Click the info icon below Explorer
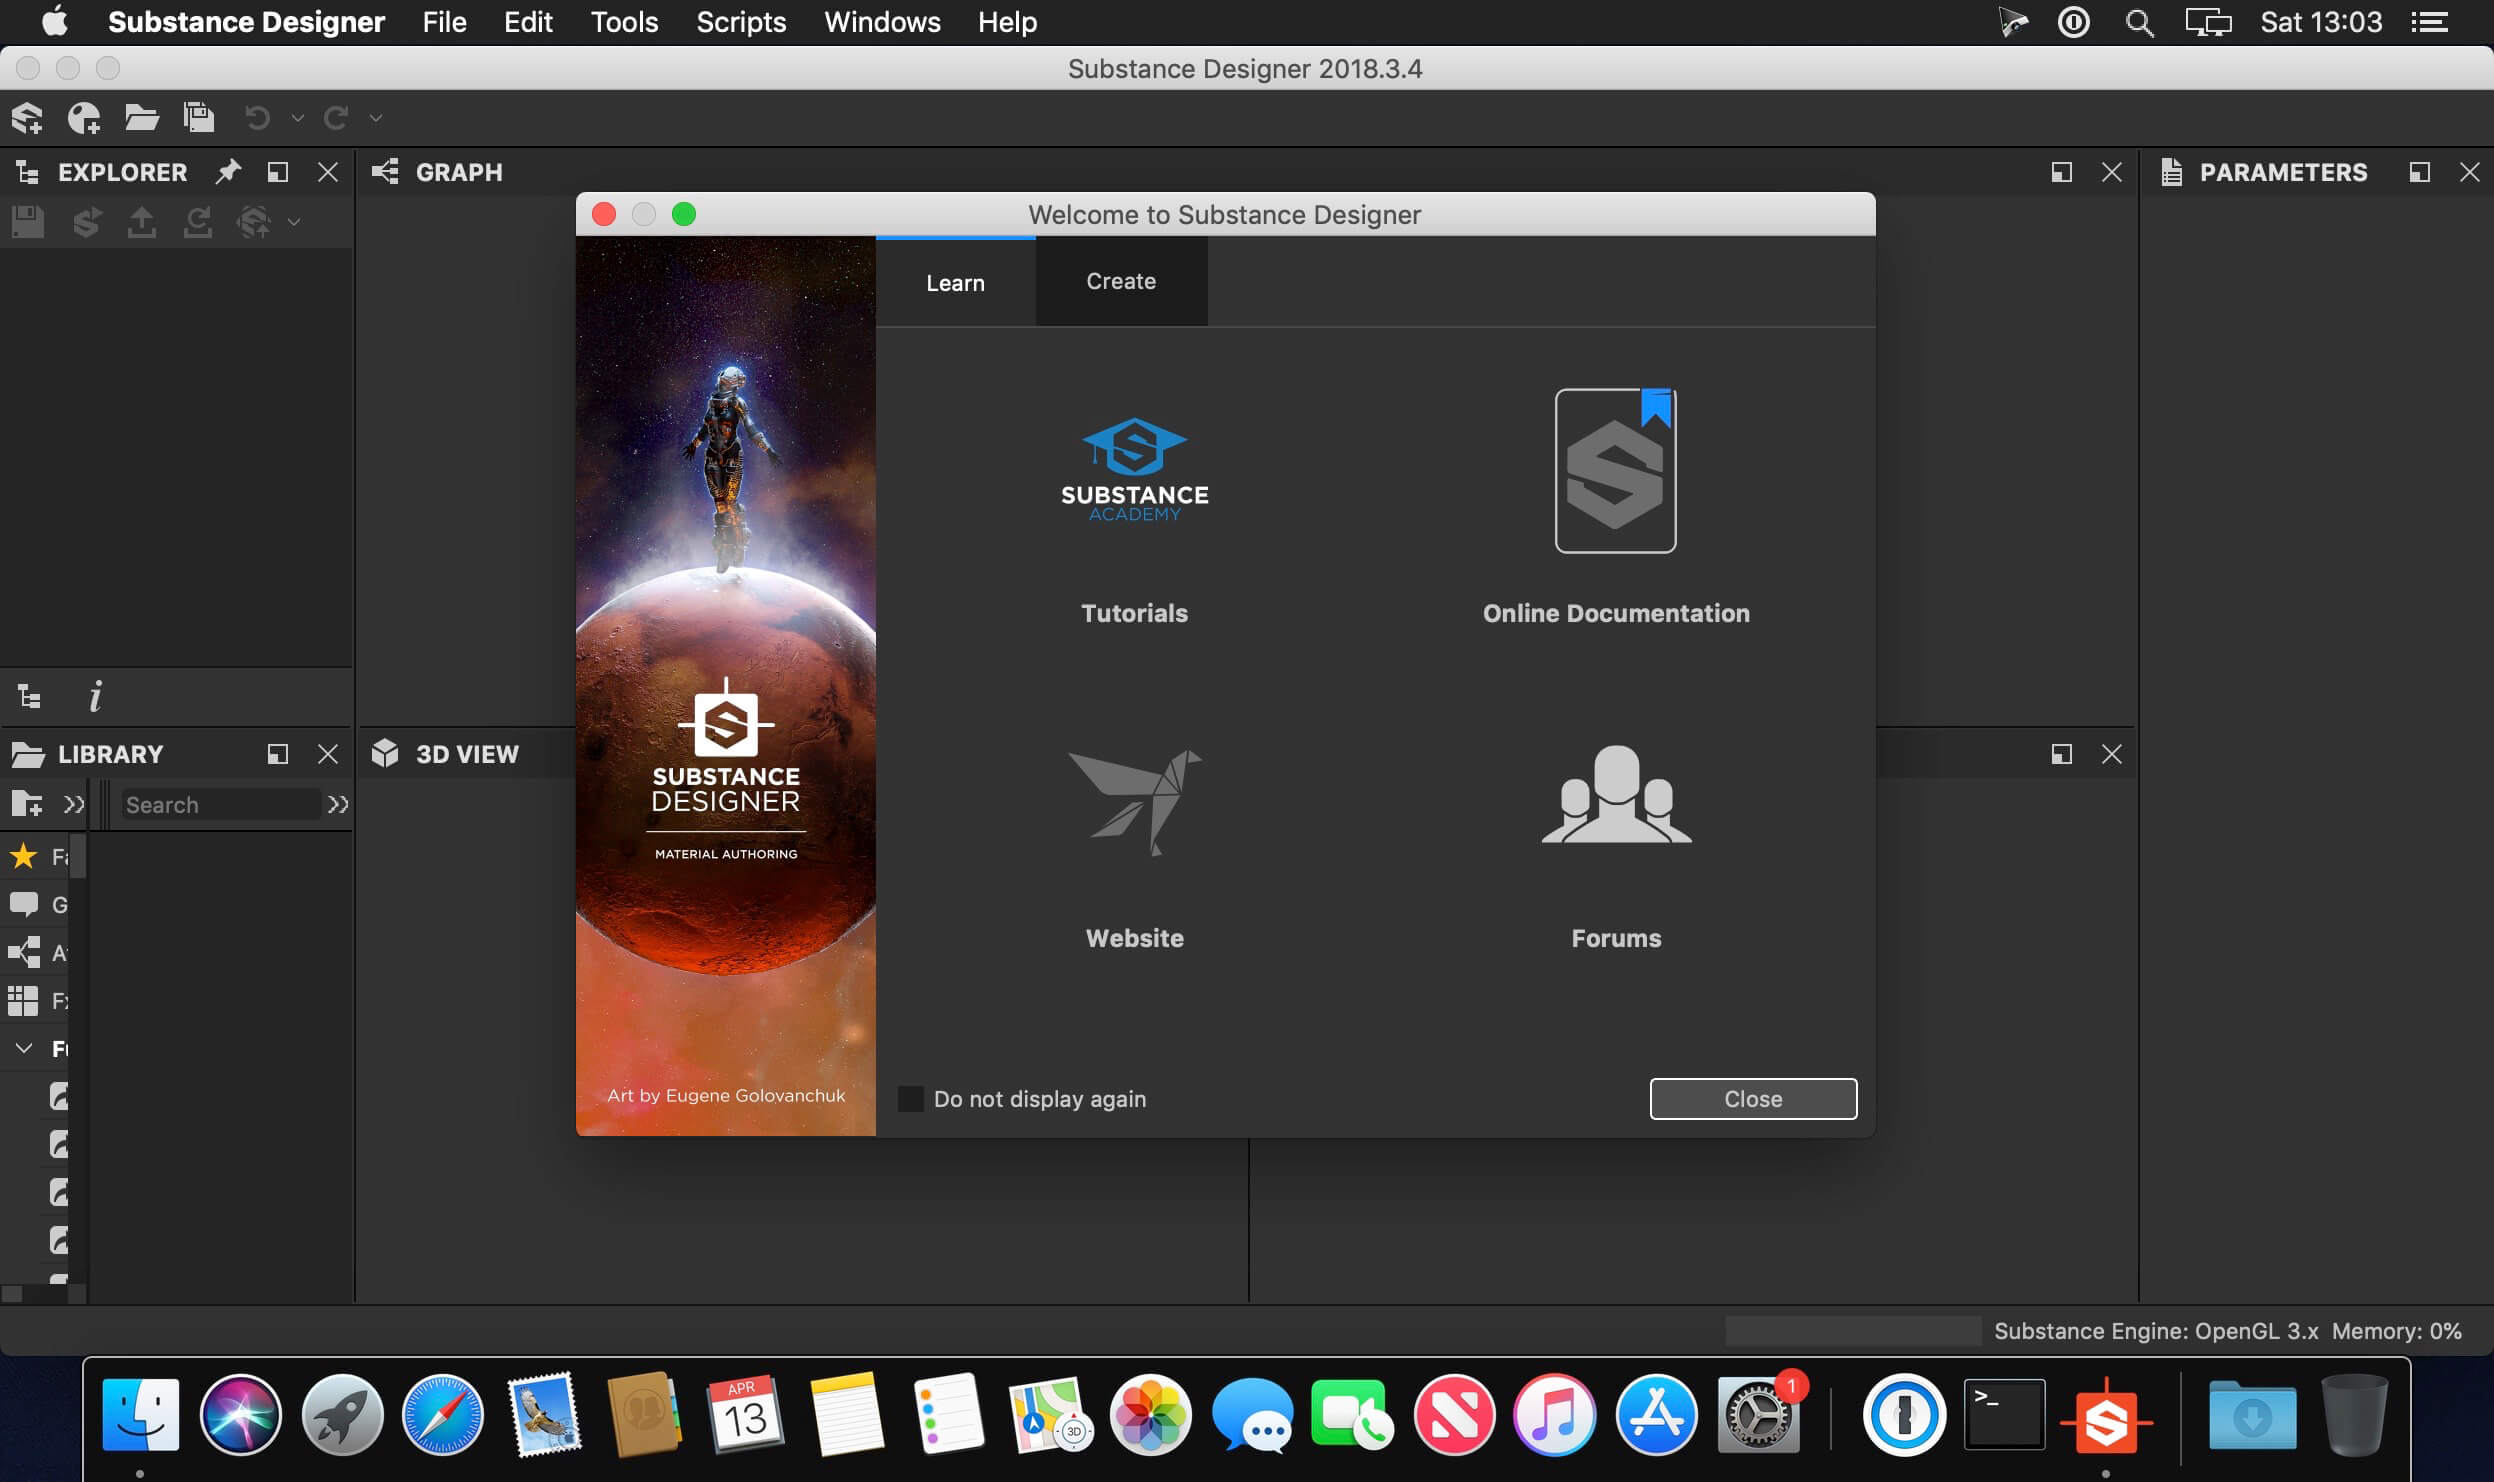Viewport: 2494px width, 1482px height. (x=95, y=696)
